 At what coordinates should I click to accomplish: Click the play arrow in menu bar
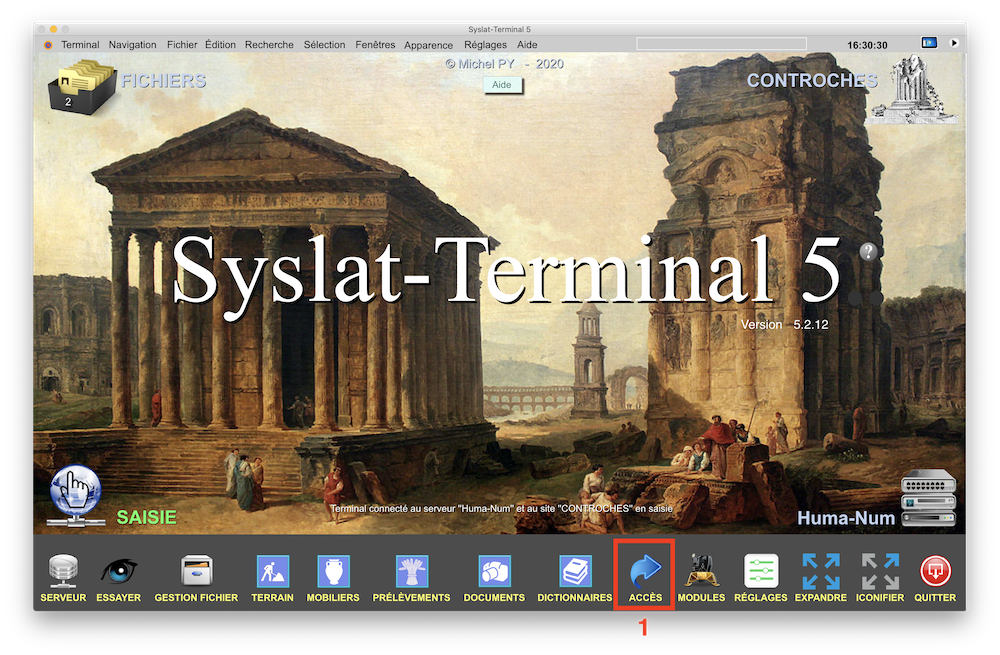pyautogui.click(x=954, y=43)
